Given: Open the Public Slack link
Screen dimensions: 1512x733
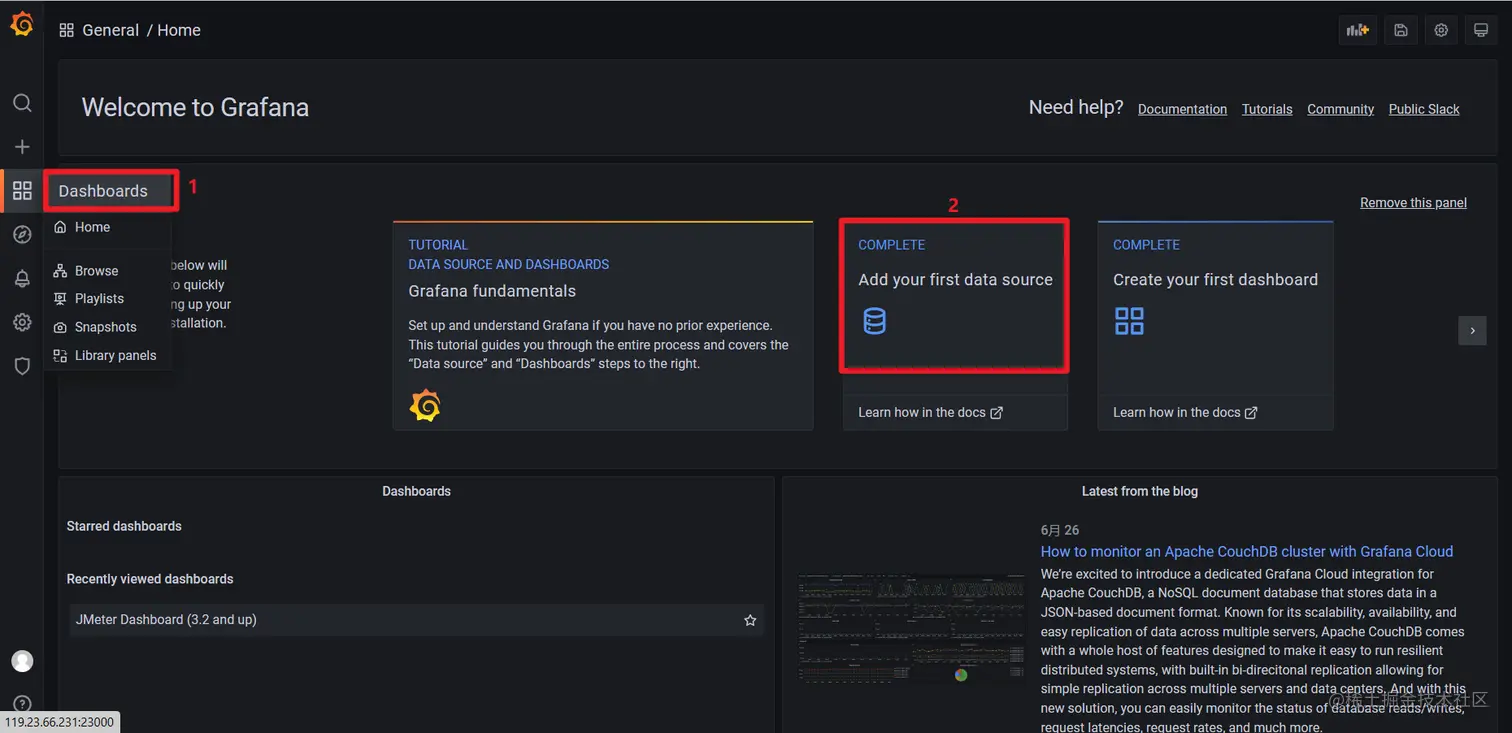Looking at the screenshot, I should (1424, 109).
